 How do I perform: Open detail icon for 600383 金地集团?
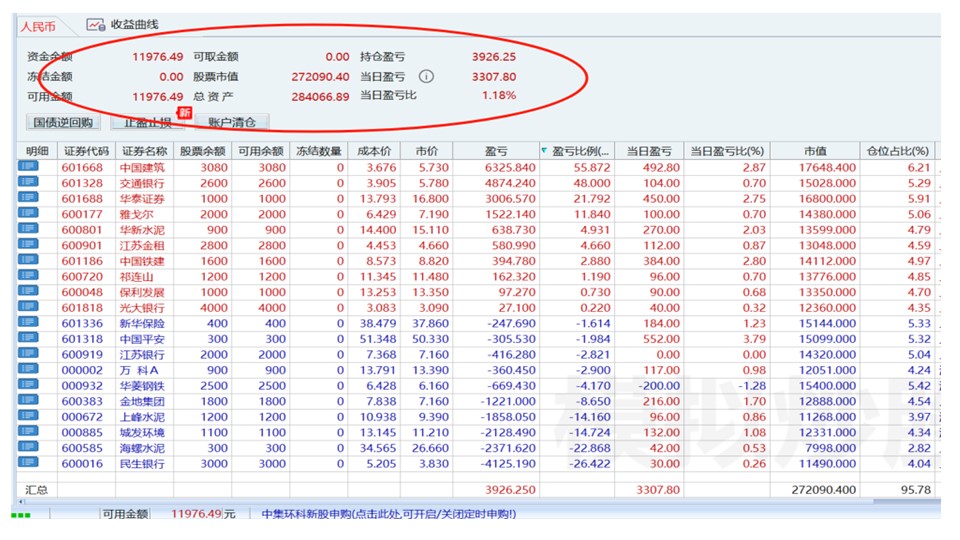[29, 400]
